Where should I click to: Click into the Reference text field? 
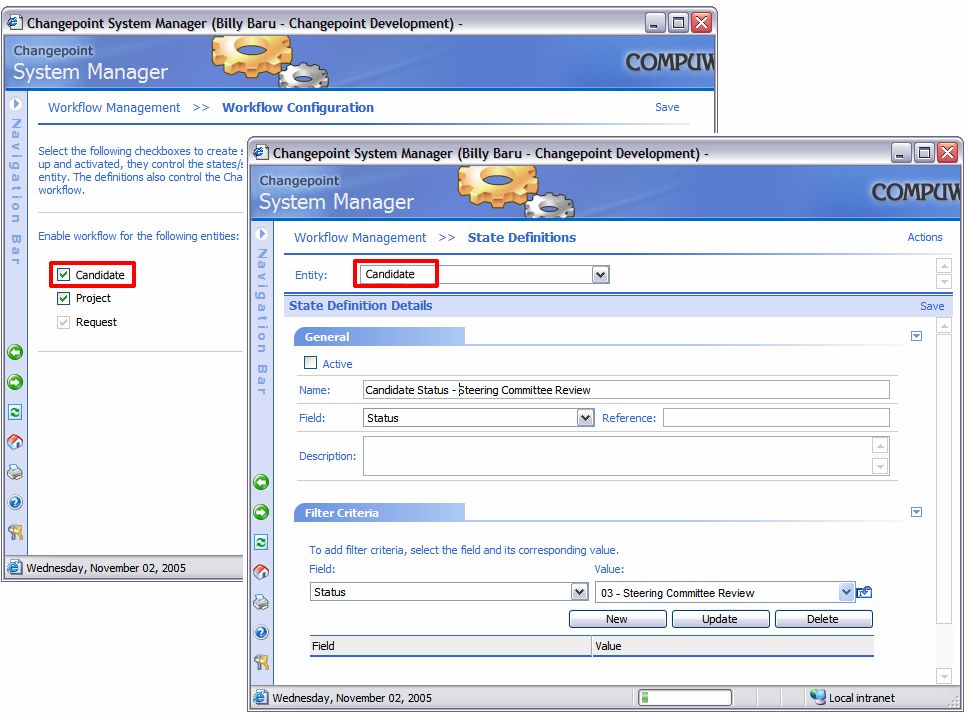[775, 418]
